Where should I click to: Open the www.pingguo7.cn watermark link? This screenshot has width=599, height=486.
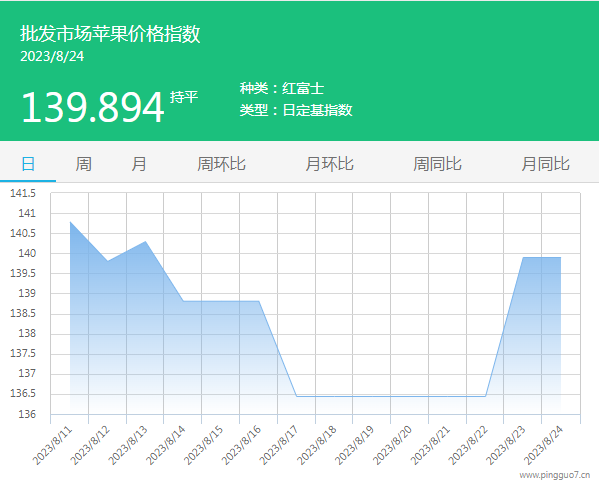(555, 475)
